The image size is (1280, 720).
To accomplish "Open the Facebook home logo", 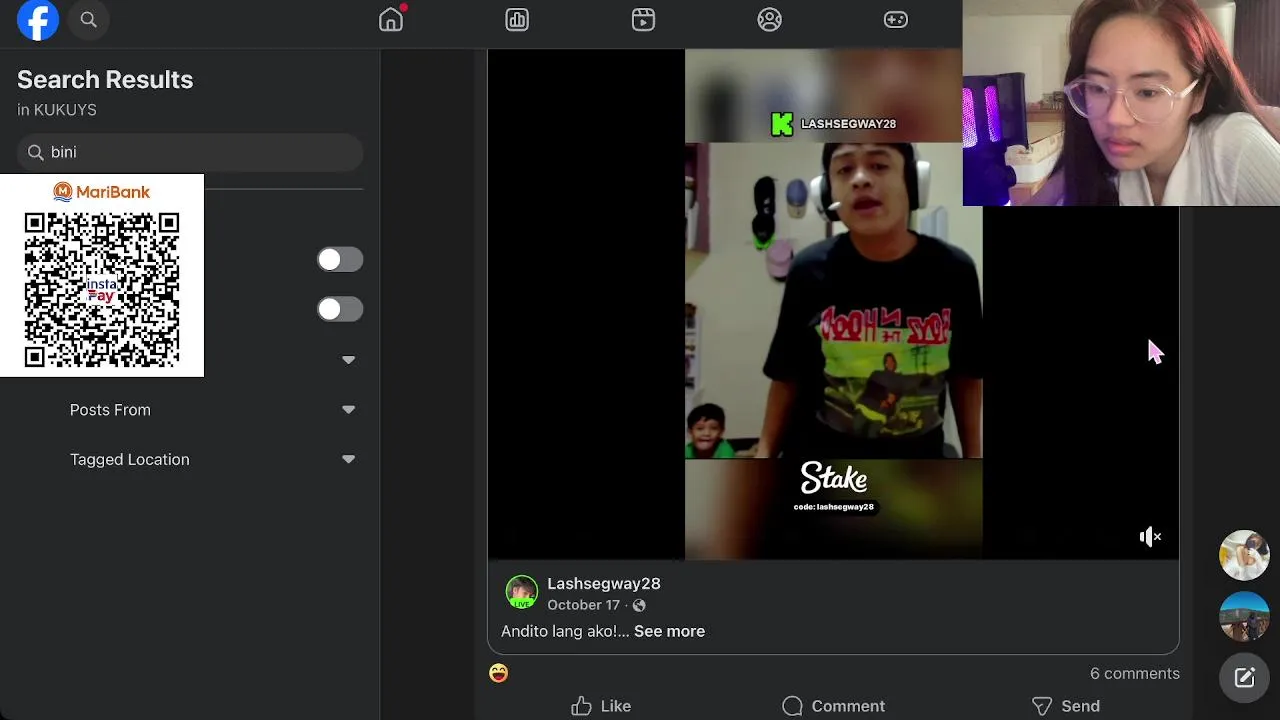I will pyautogui.click(x=38, y=20).
